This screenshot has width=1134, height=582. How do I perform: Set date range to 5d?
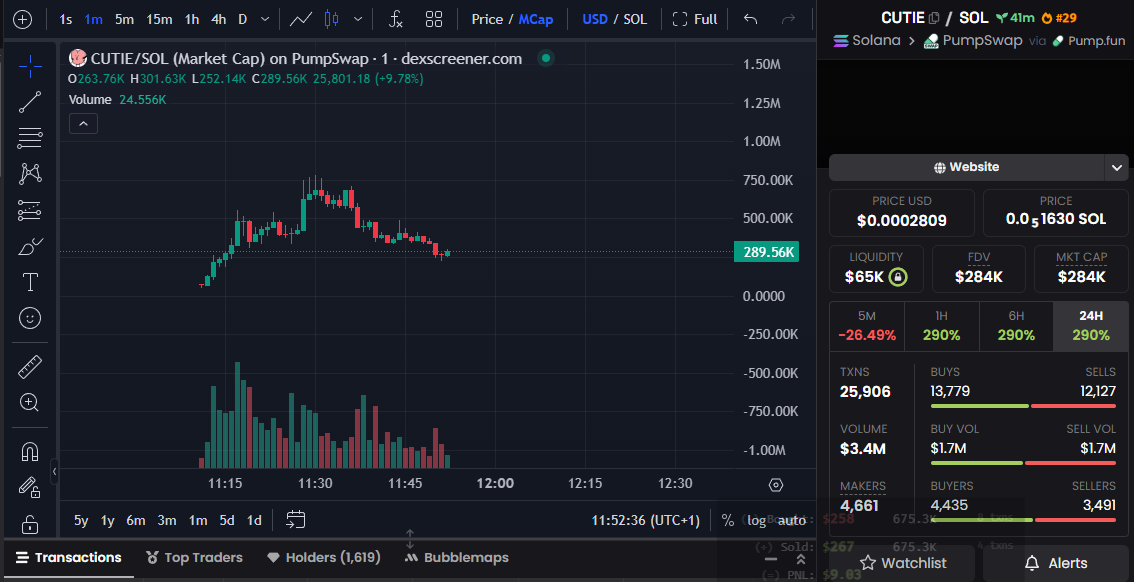pyautogui.click(x=227, y=520)
